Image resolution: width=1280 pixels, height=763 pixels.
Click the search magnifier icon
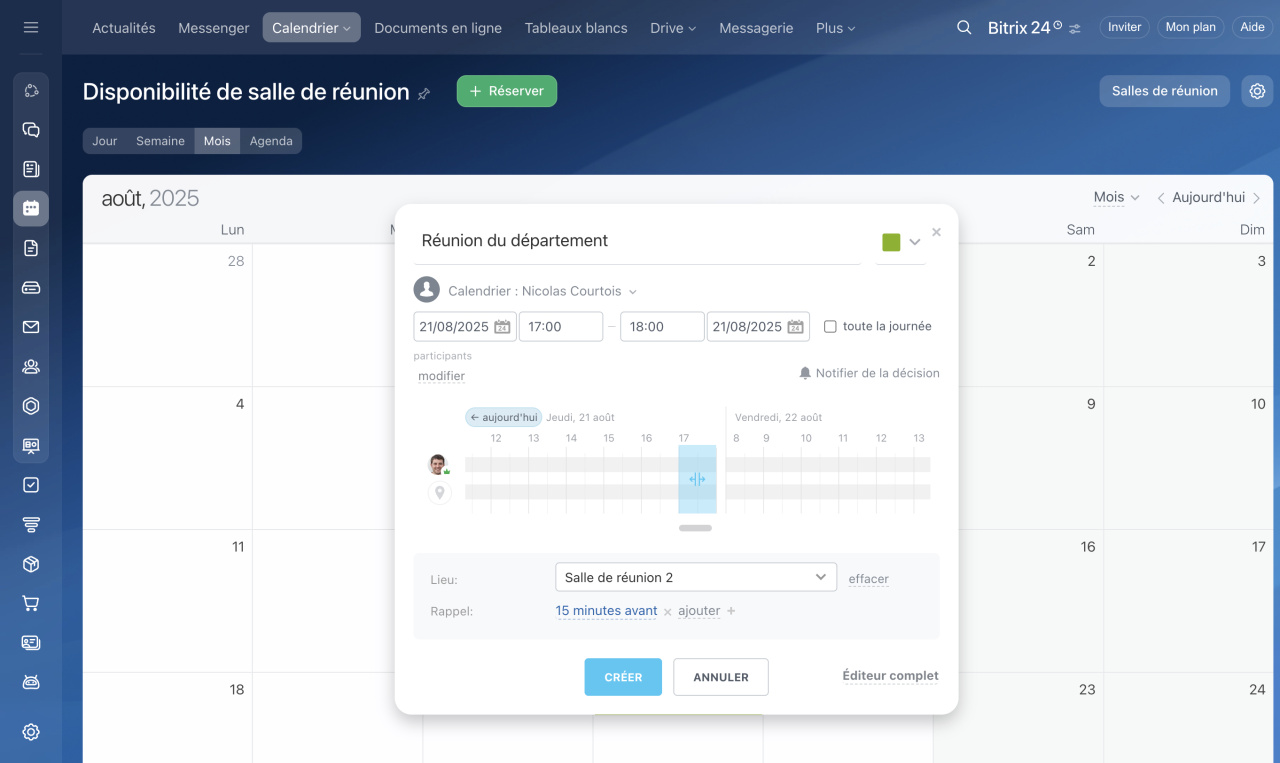964,28
